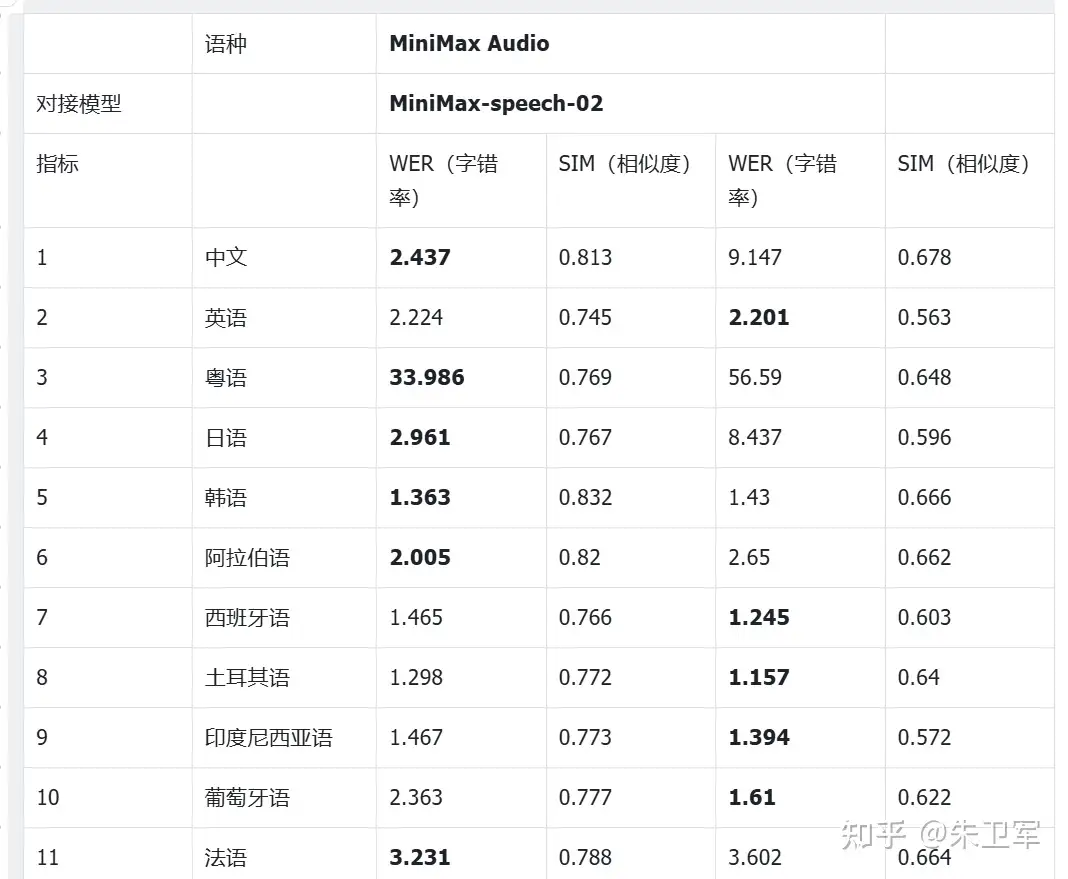The height and width of the screenshot is (879, 1068).
Task: Select the 0.766 similarity value
Action: (585, 618)
